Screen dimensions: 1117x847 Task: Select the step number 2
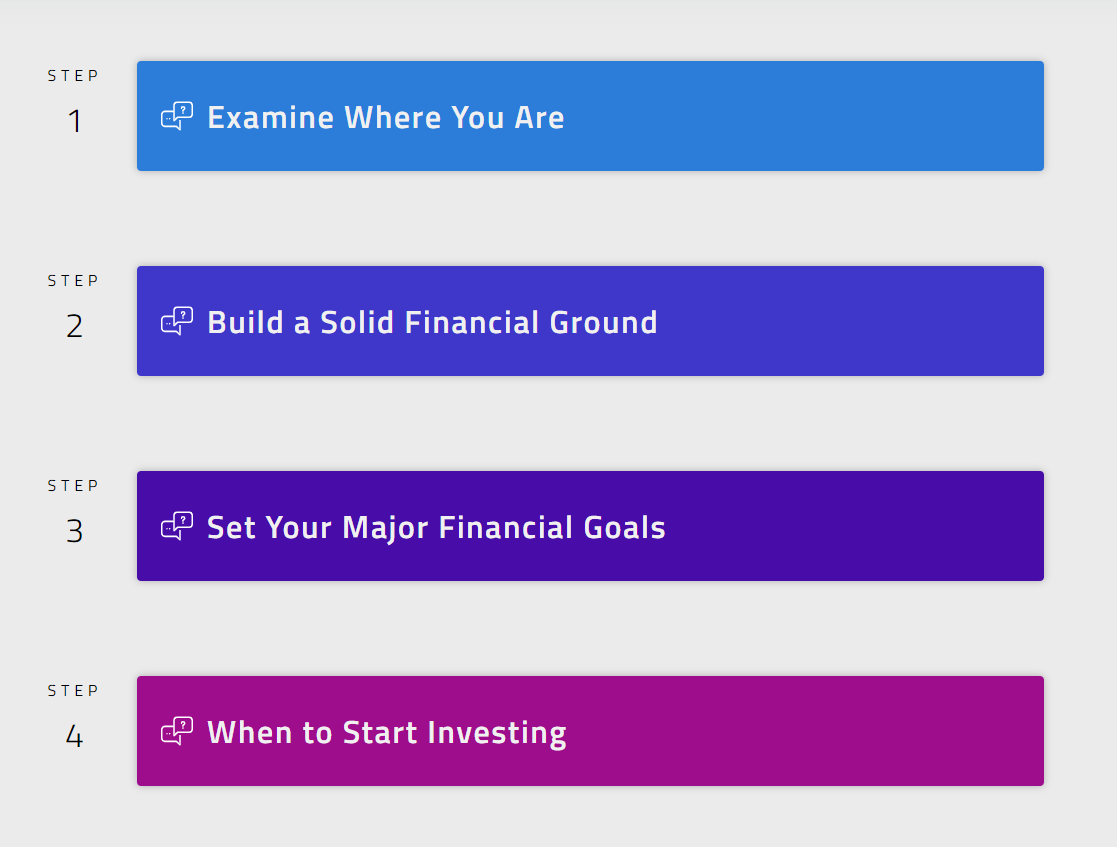74,327
